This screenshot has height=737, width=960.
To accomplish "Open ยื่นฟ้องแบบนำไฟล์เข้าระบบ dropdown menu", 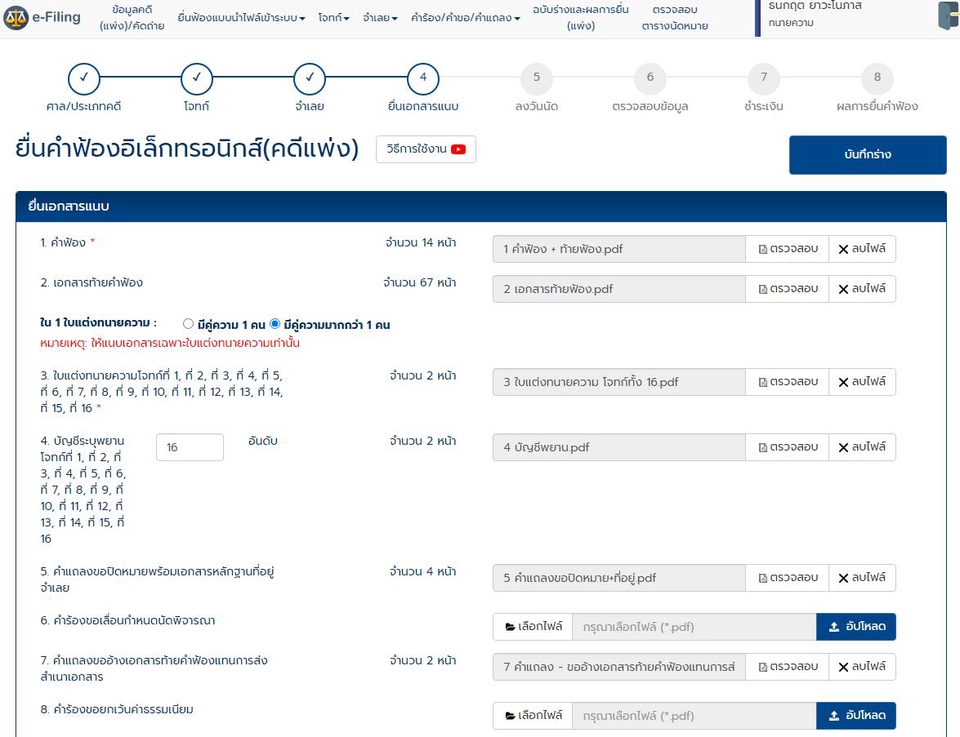I will 241,18.
